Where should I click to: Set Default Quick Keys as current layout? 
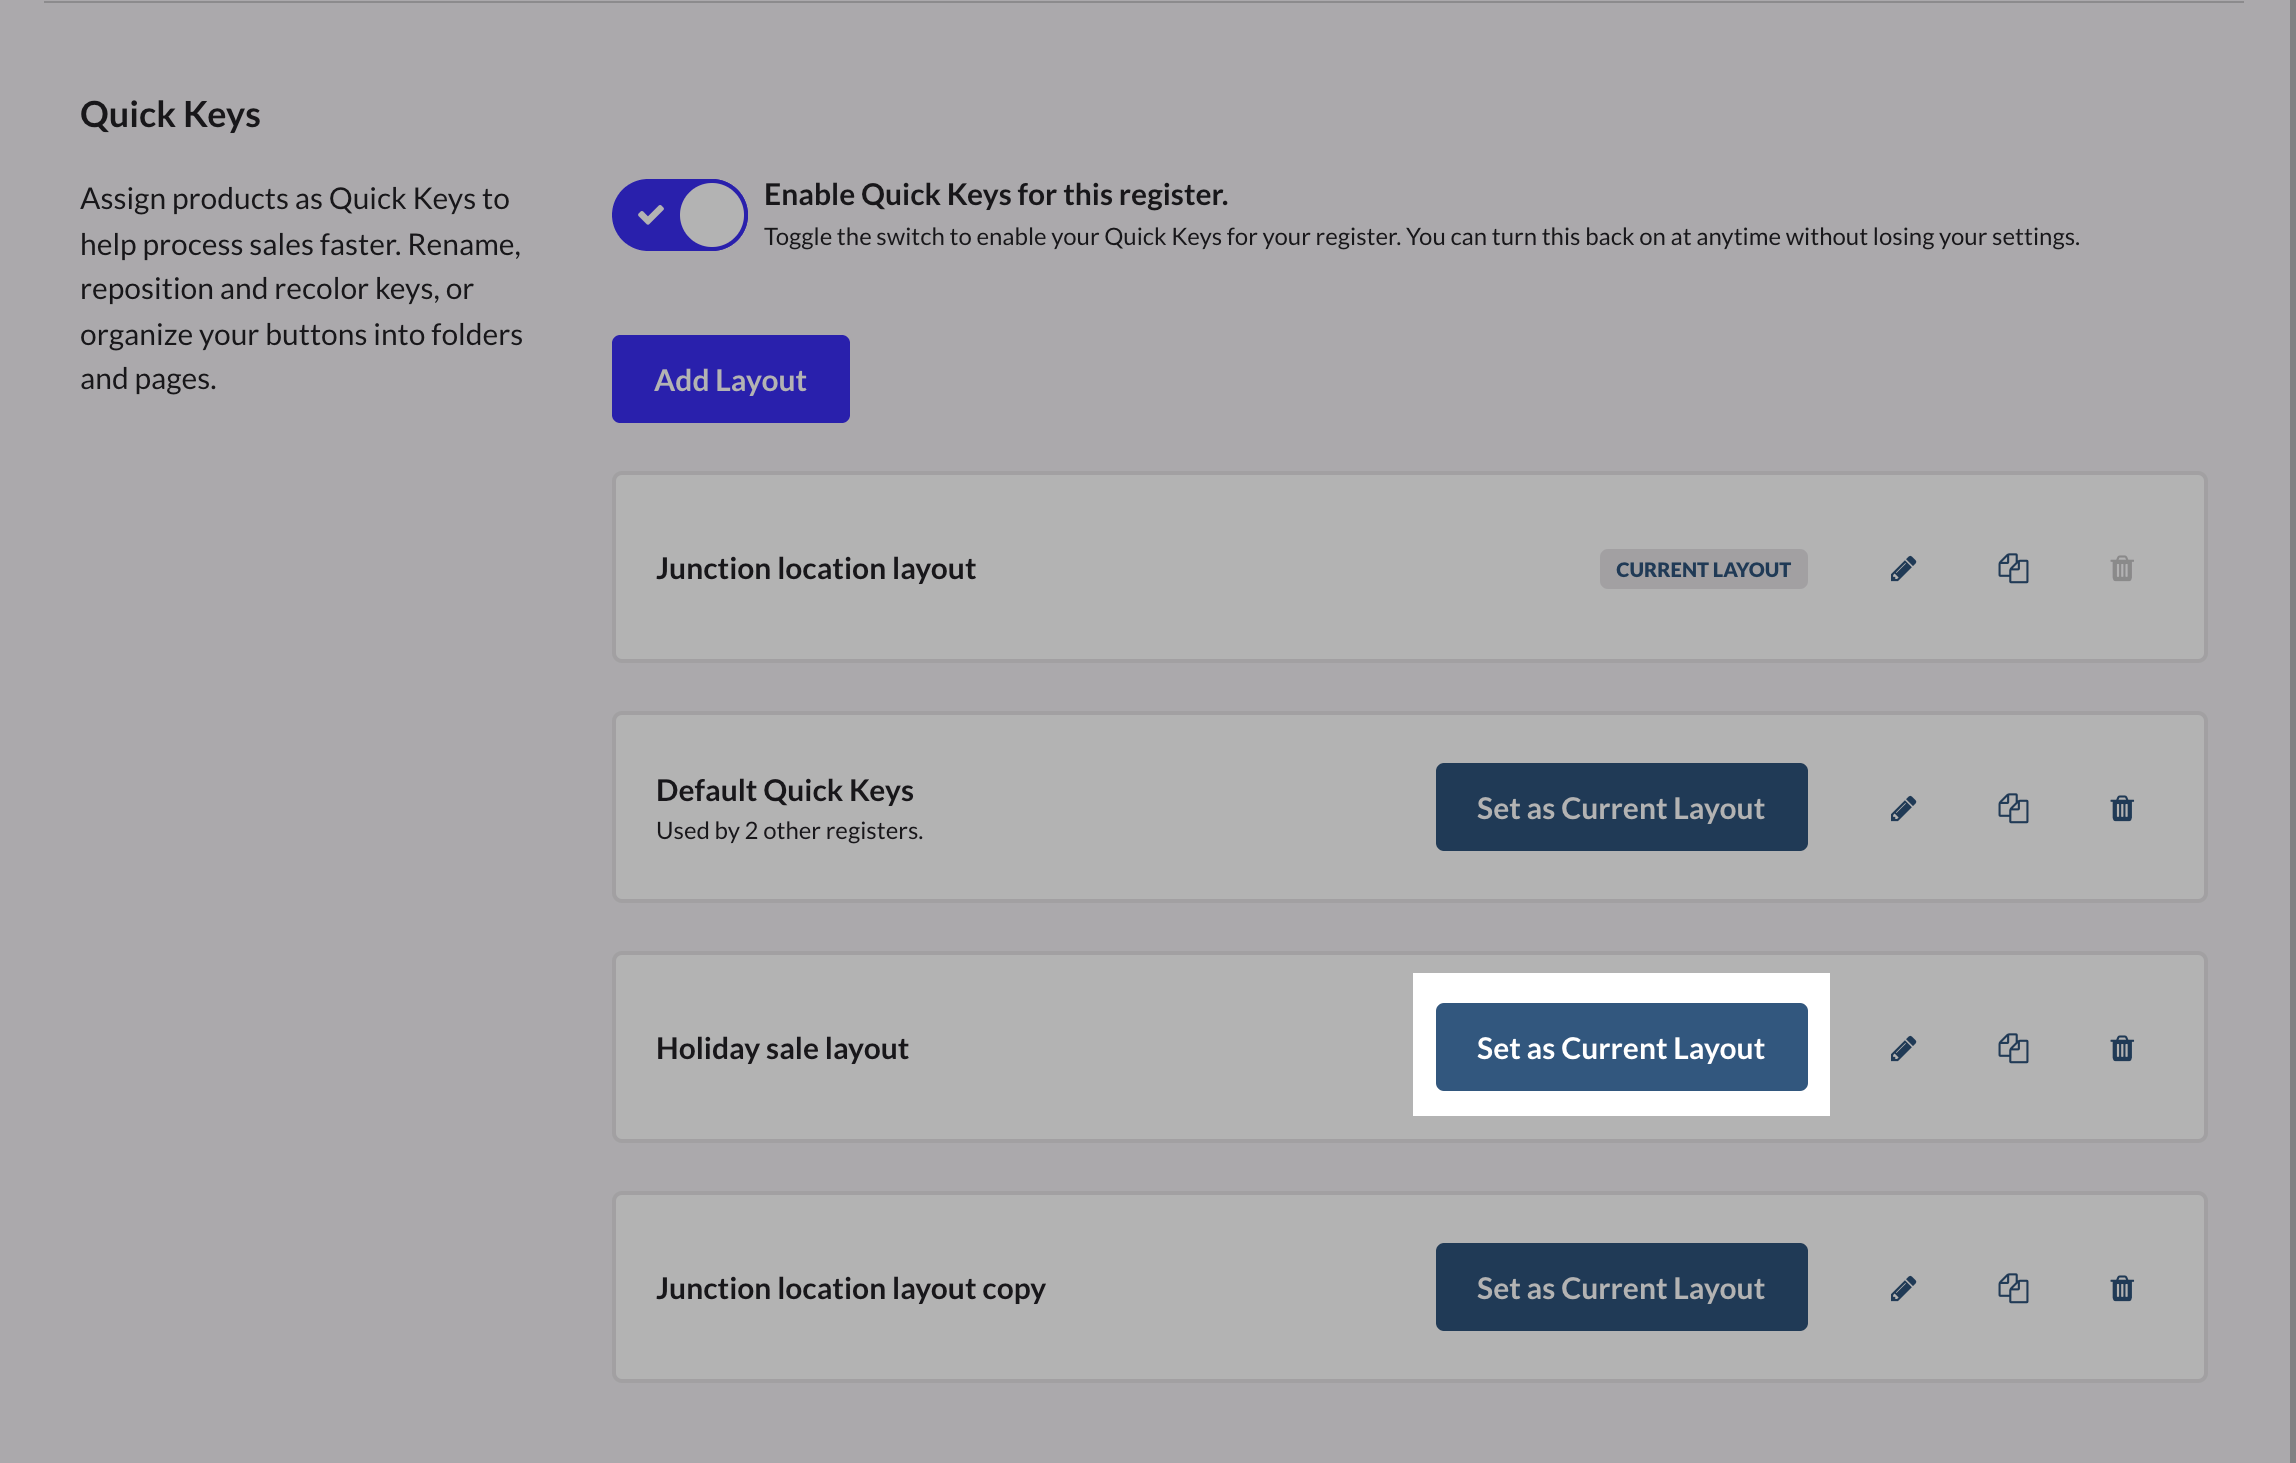1621,807
